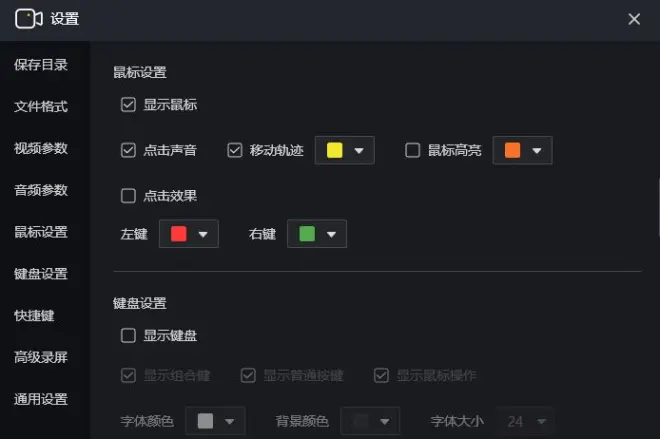Close the settings window
The width and height of the screenshot is (660, 439).
pos(634,19)
